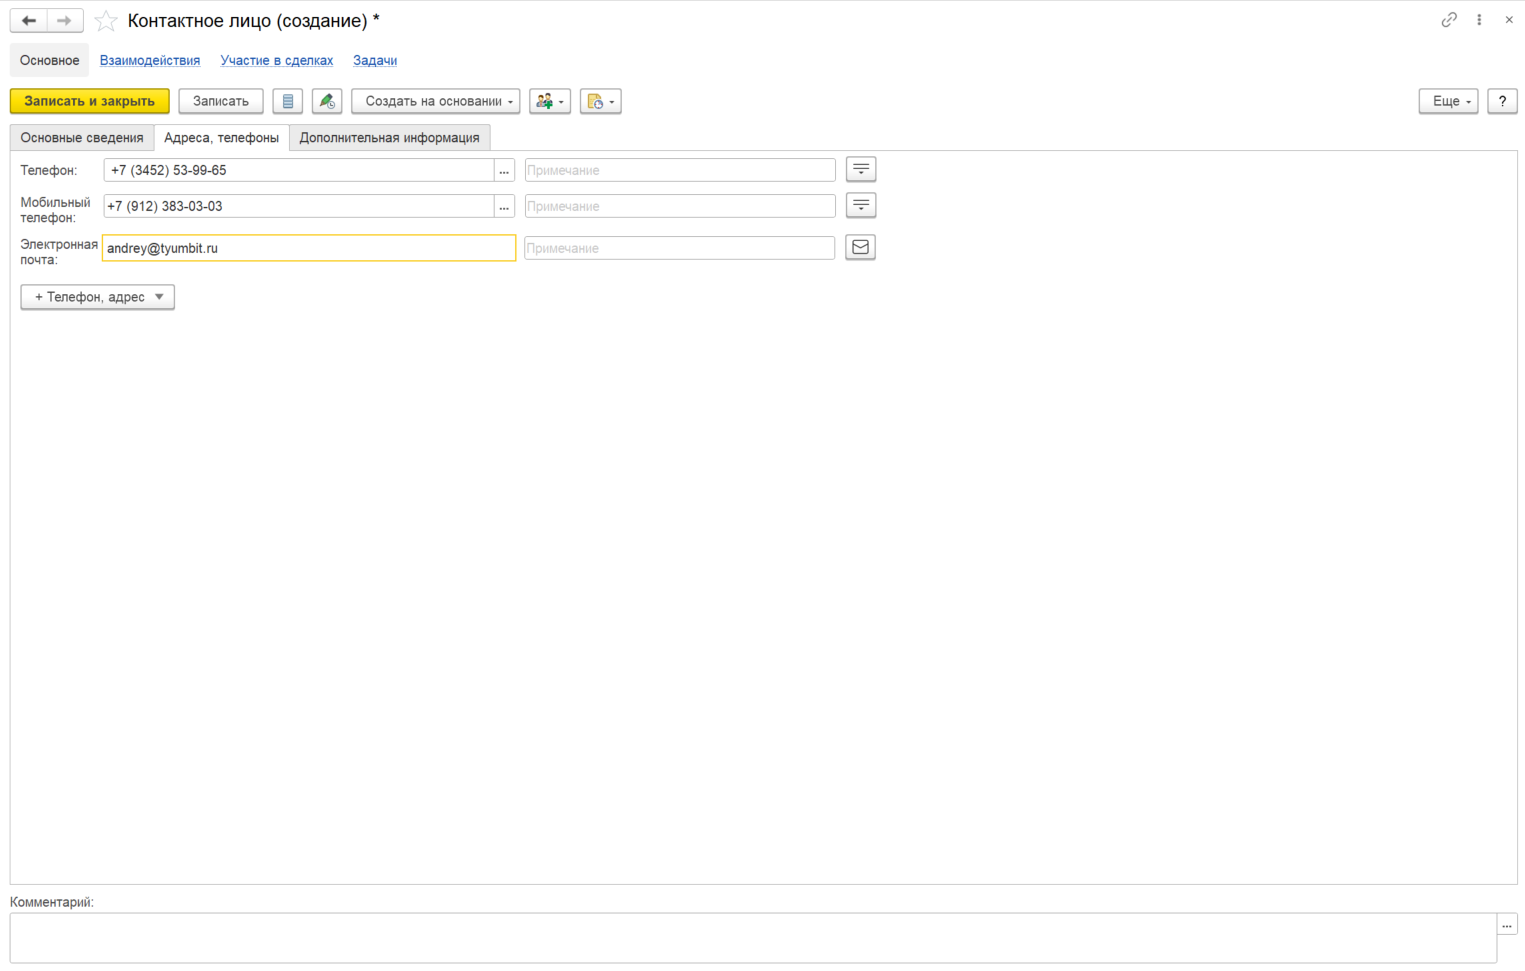Expand the Создать на основании dropdown
Viewport: 1525px width, 971px height.
click(x=436, y=101)
